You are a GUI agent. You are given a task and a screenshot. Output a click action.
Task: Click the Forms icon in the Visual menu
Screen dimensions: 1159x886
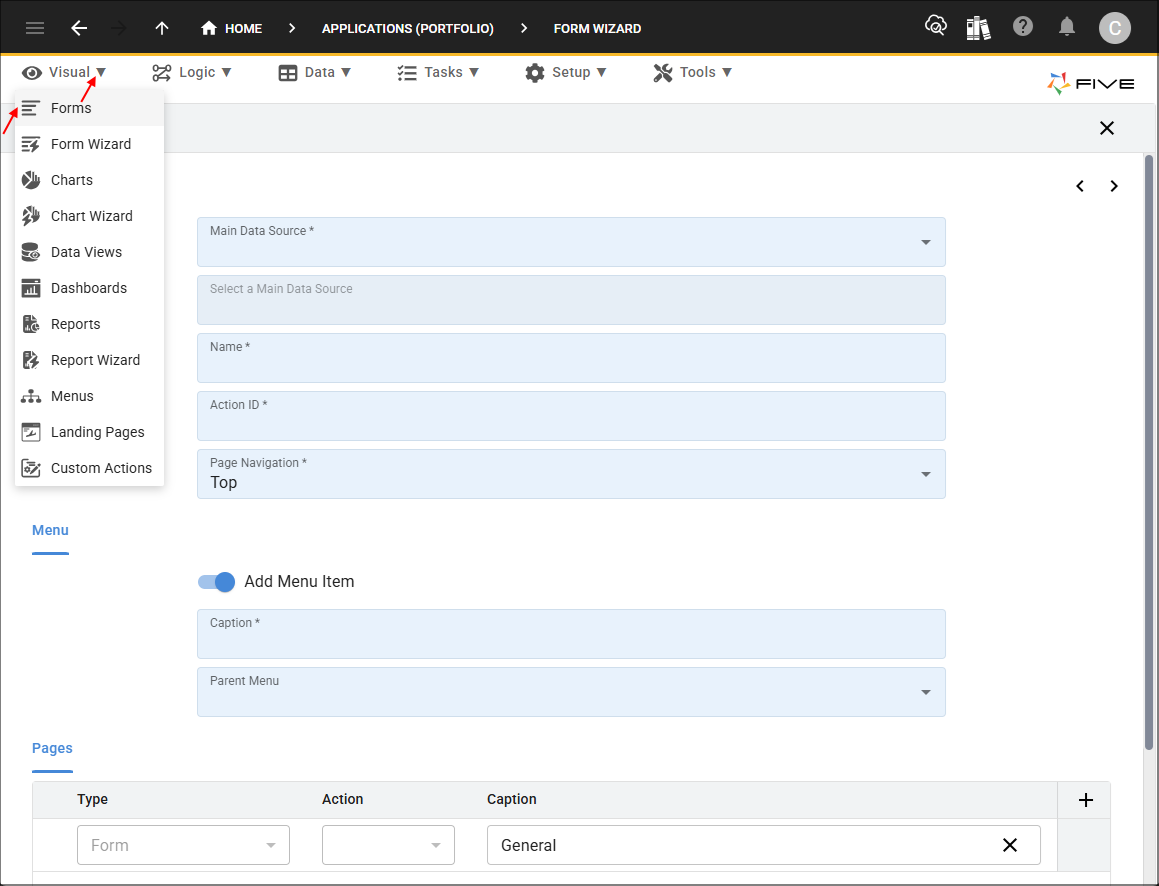click(x=30, y=108)
